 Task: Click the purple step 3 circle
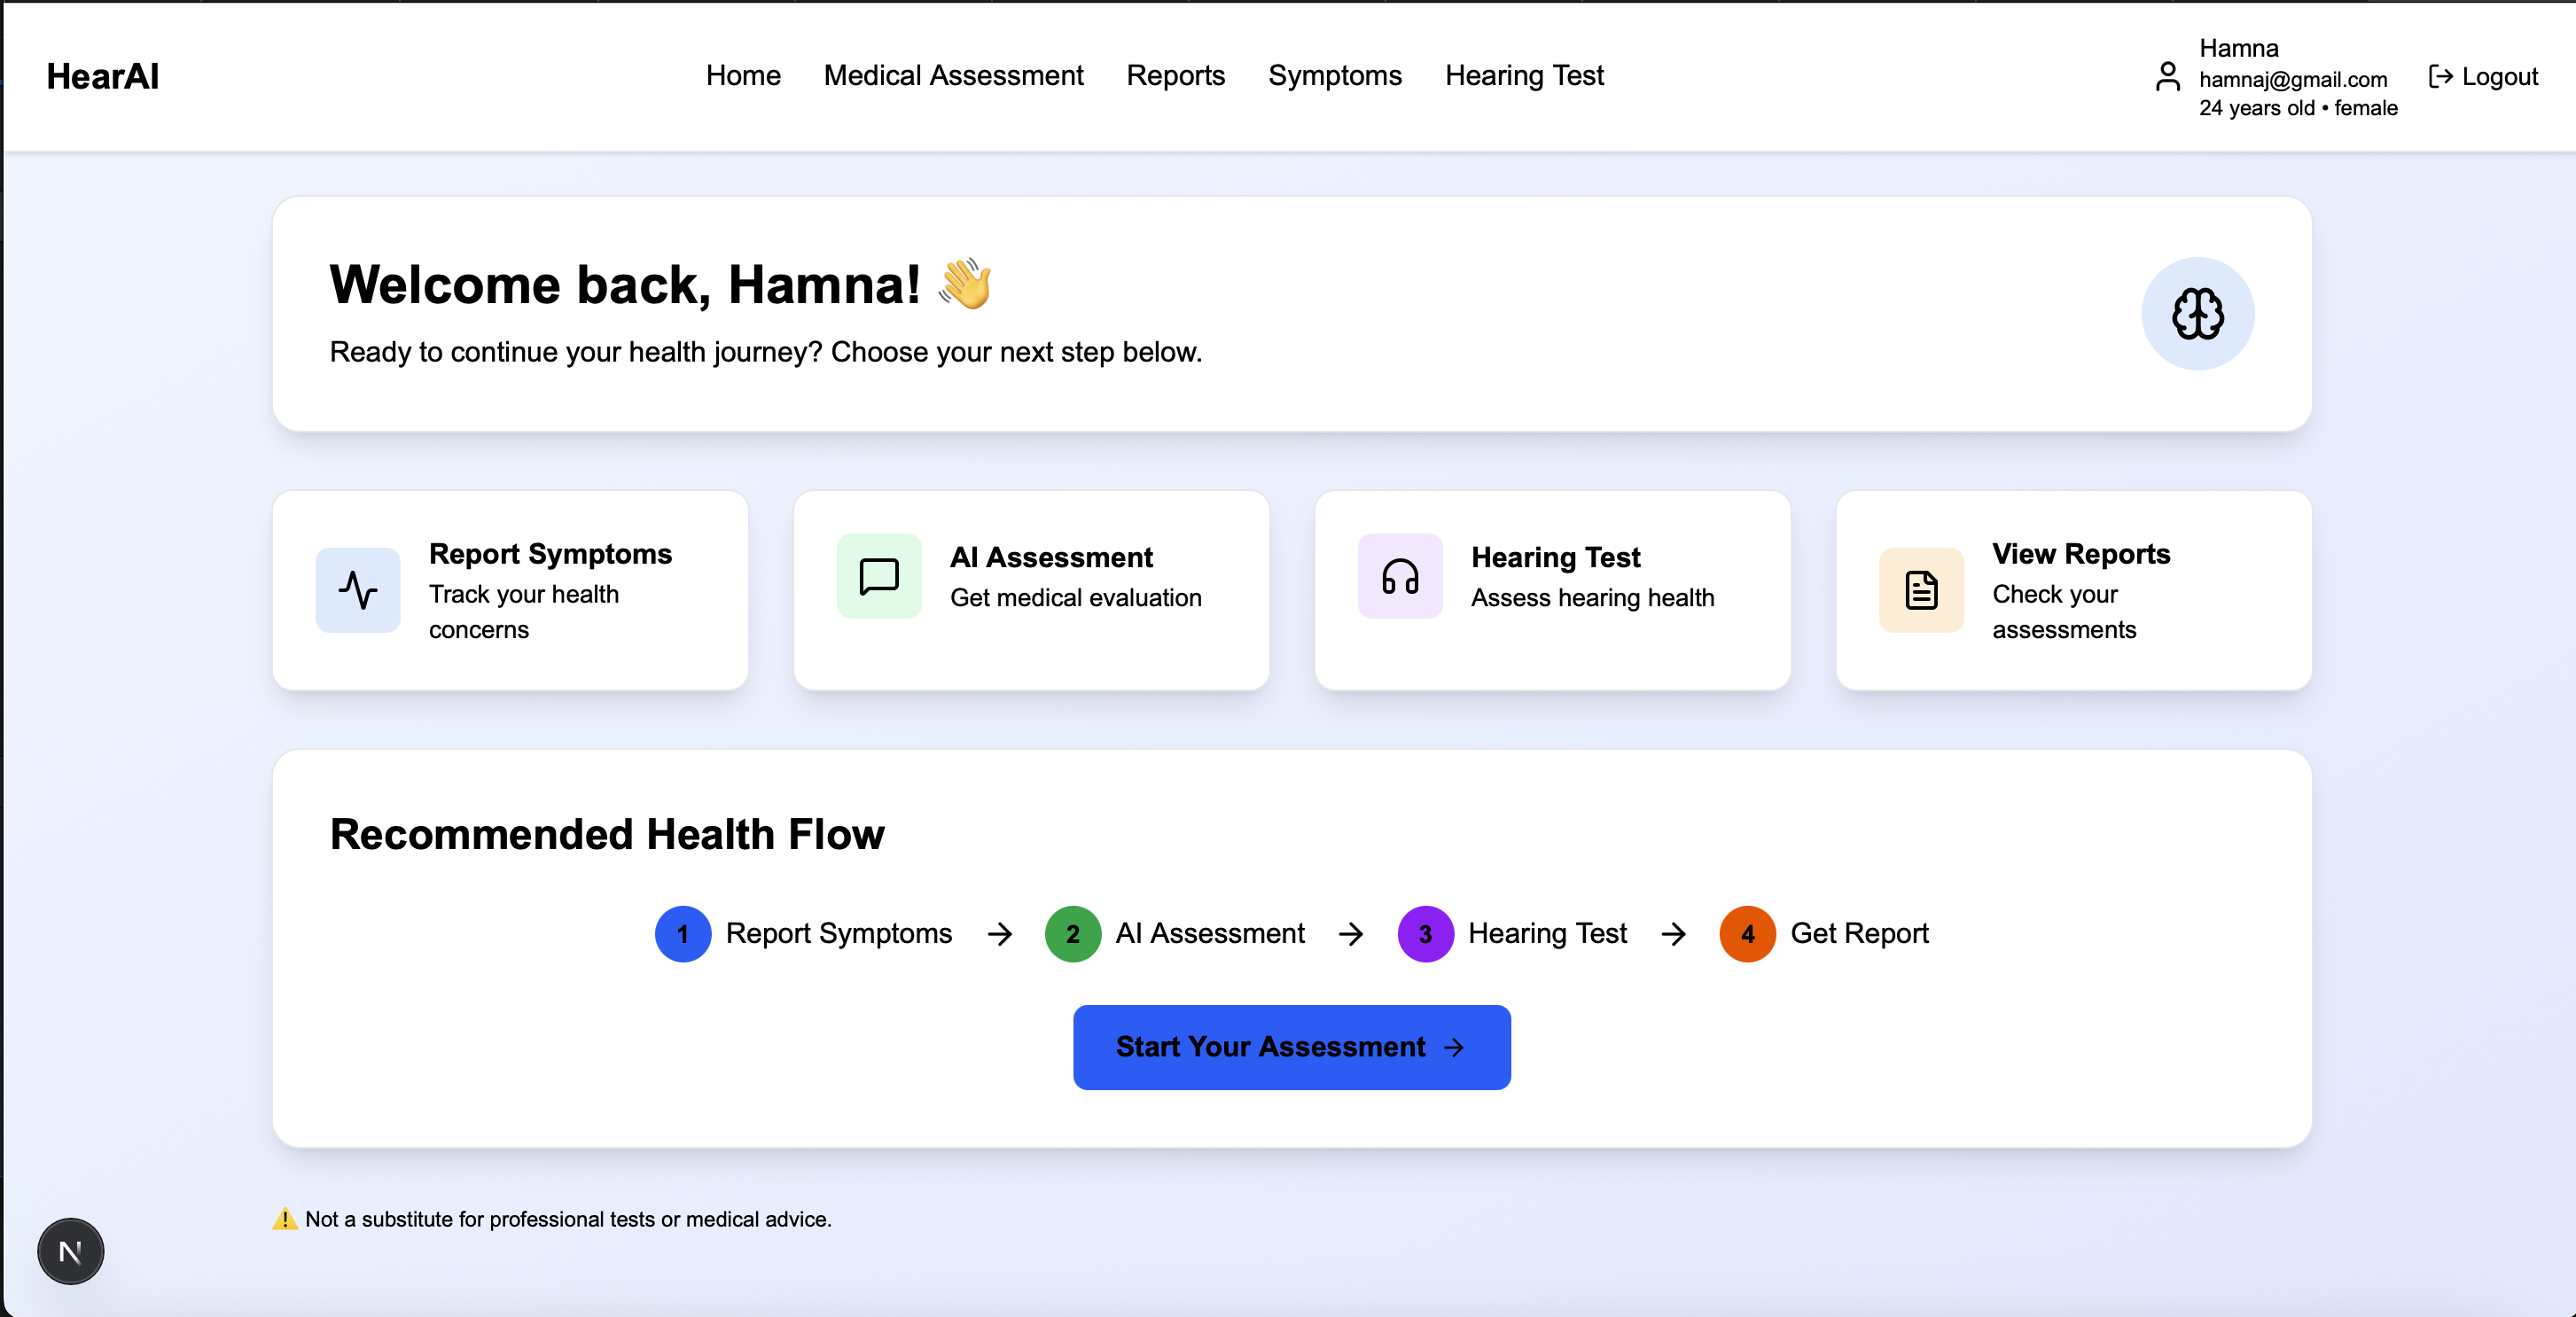[1425, 934]
